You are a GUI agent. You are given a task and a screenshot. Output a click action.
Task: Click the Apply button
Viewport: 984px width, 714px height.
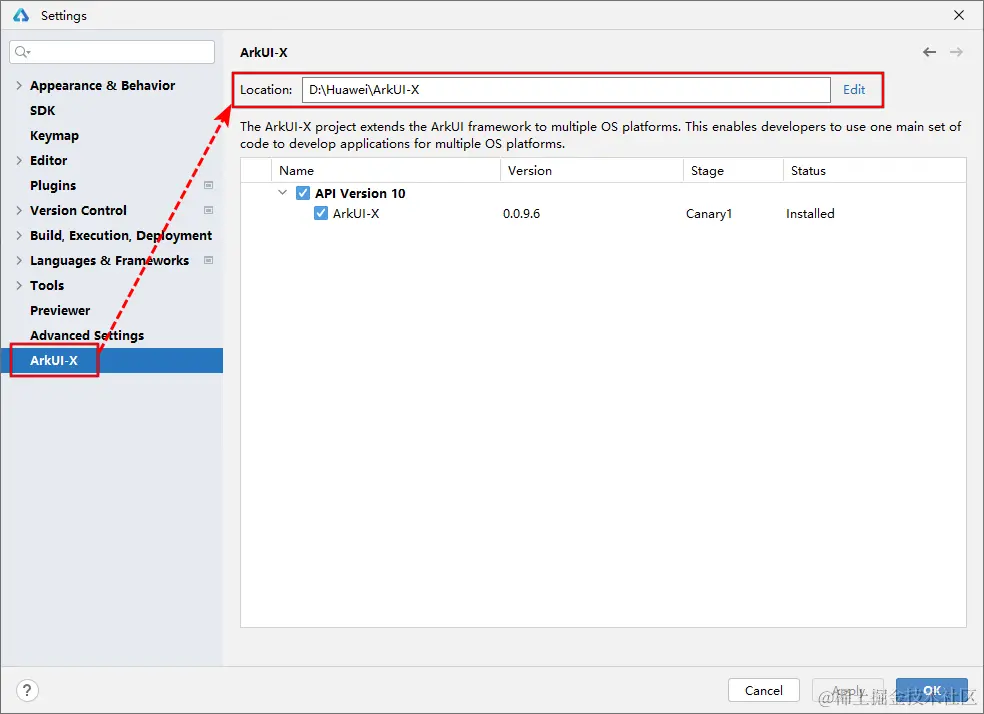point(848,690)
